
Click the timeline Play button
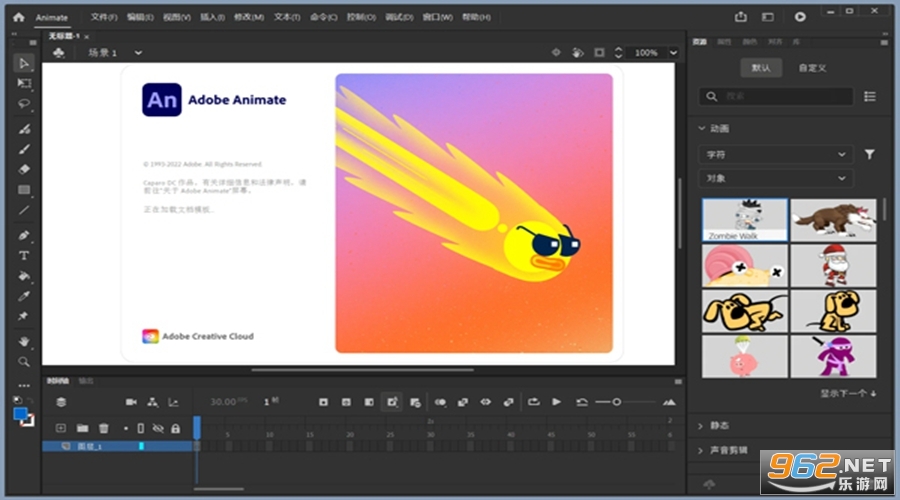click(556, 402)
